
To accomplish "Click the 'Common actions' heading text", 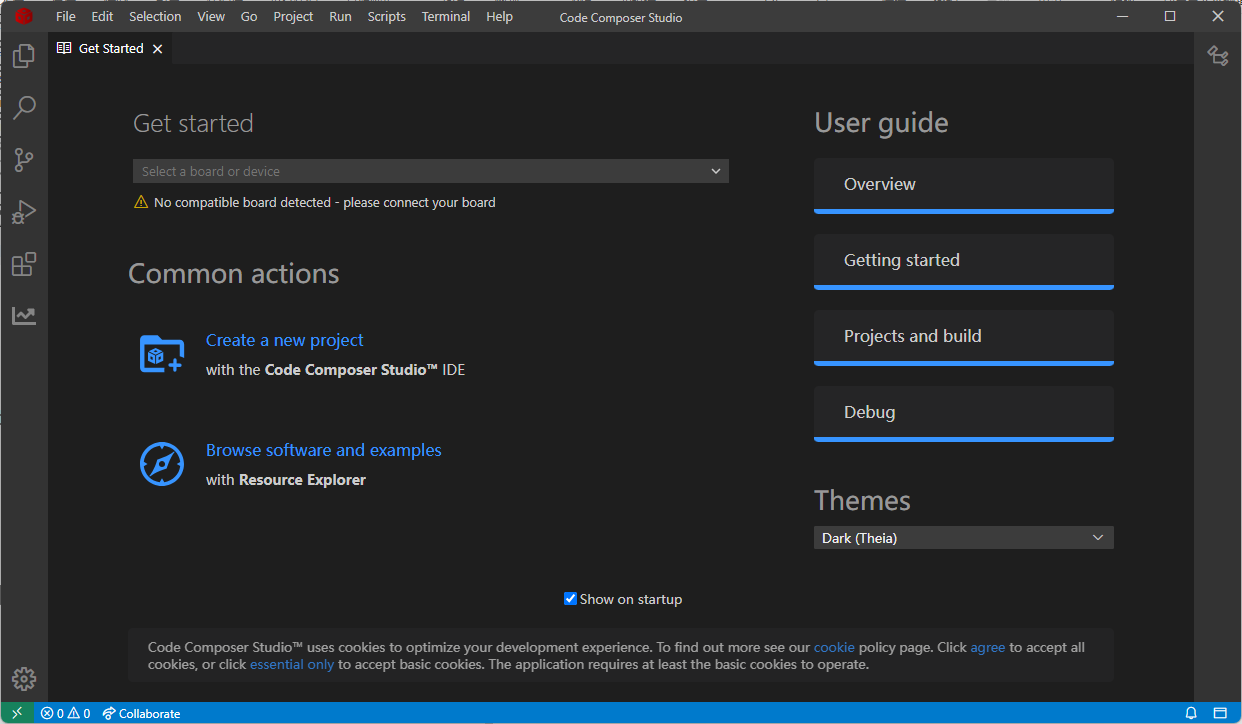I will click(x=234, y=274).
